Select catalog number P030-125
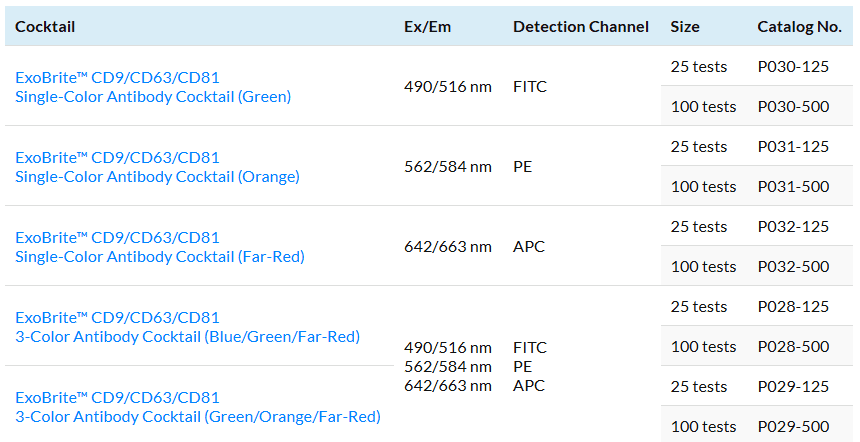Image resolution: width=860 pixels, height=442 pixels. 793,66
